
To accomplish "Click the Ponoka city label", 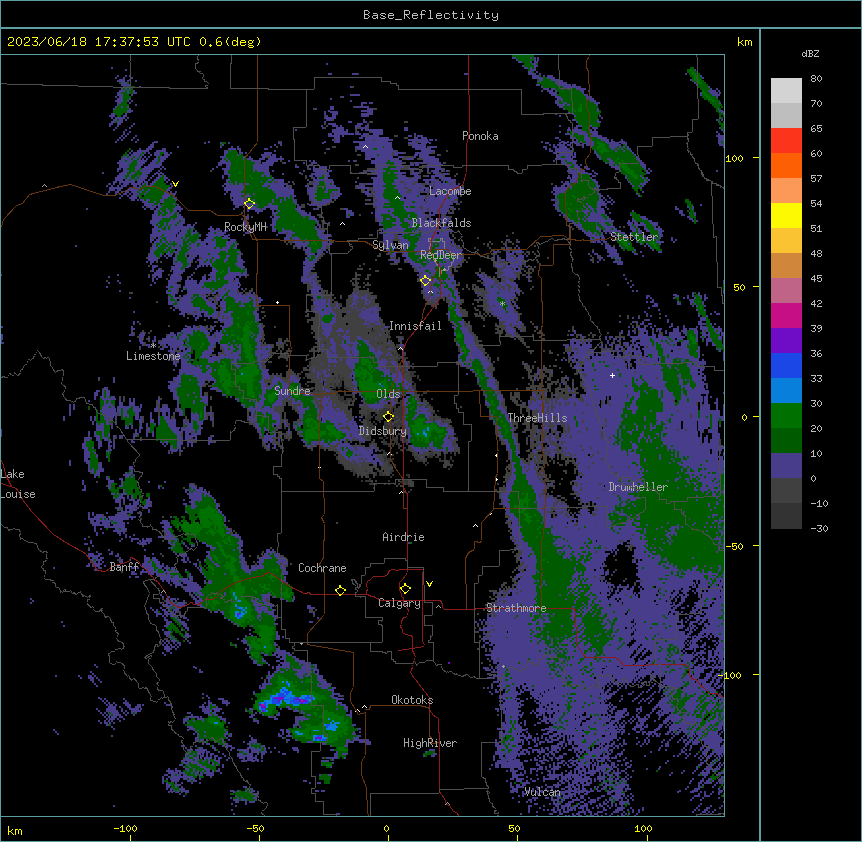I will click(x=480, y=136).
